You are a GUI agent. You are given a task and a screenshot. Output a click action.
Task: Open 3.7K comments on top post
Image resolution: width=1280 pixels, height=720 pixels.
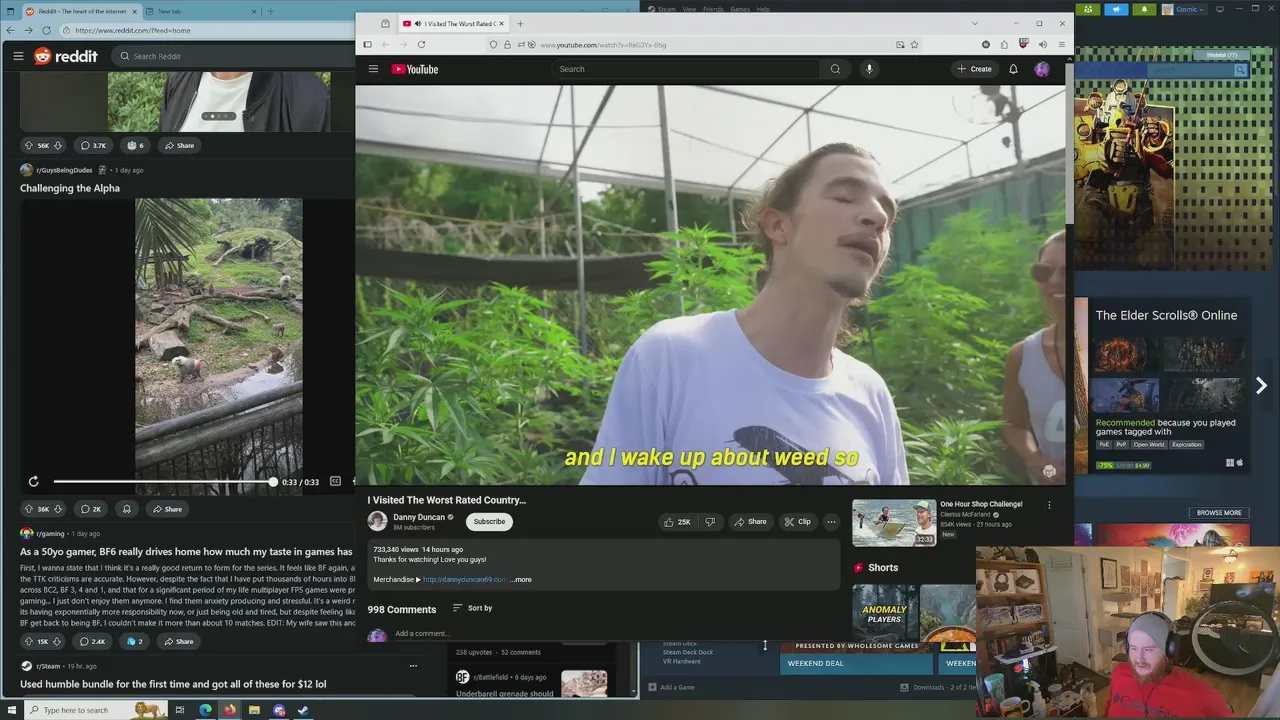pos(93,145)
